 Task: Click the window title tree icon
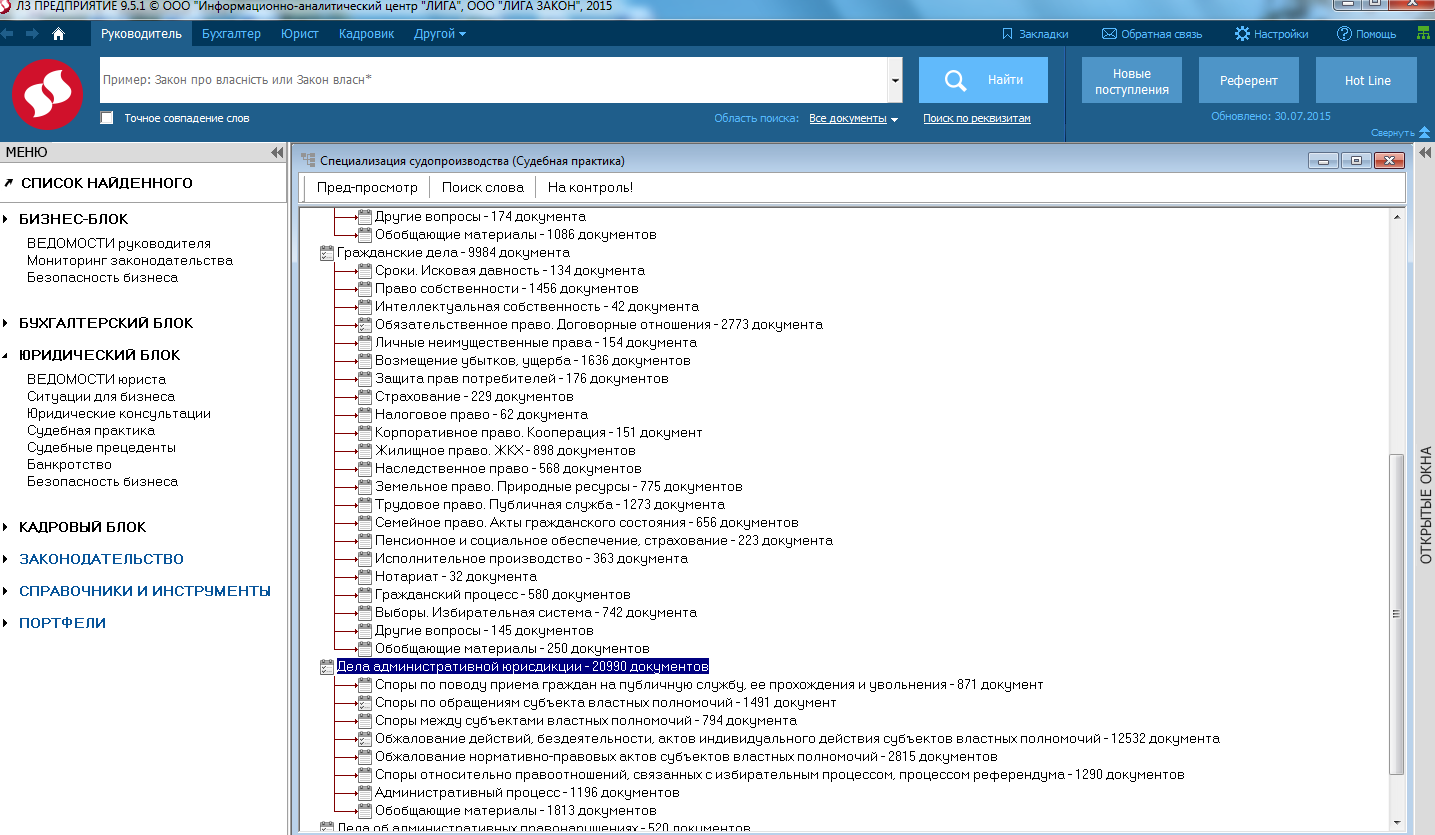[309, 160]
